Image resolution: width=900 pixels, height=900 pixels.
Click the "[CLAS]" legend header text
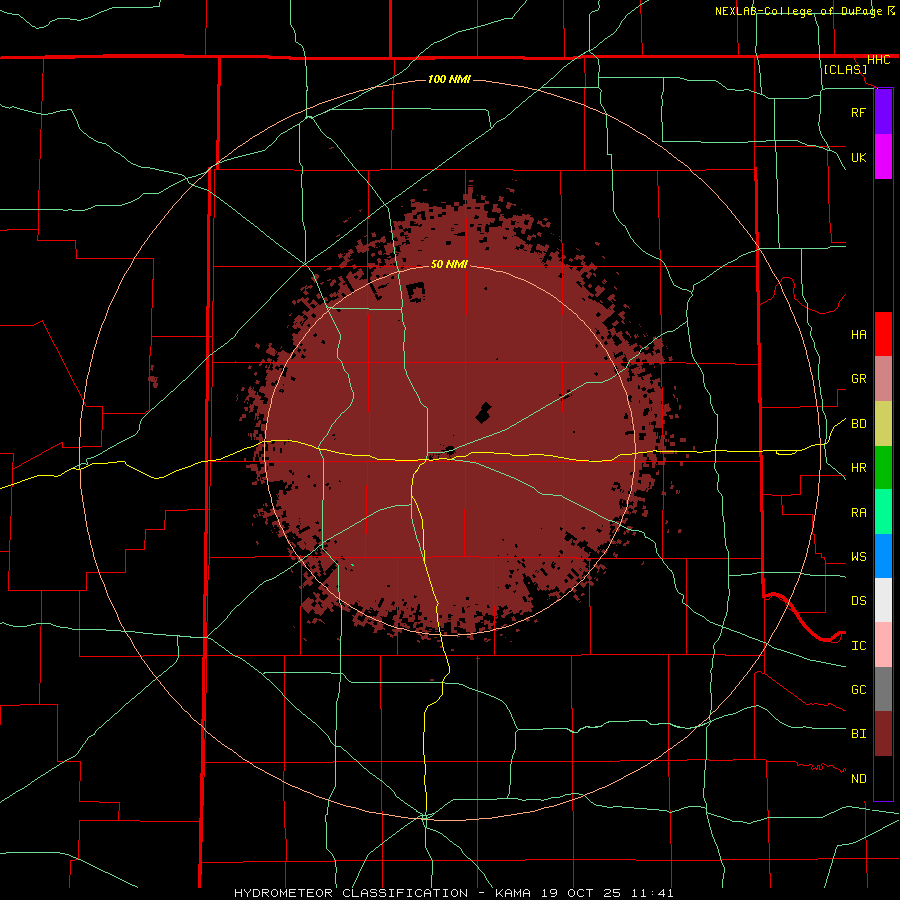pyautogui.click(x=845, y=70)
